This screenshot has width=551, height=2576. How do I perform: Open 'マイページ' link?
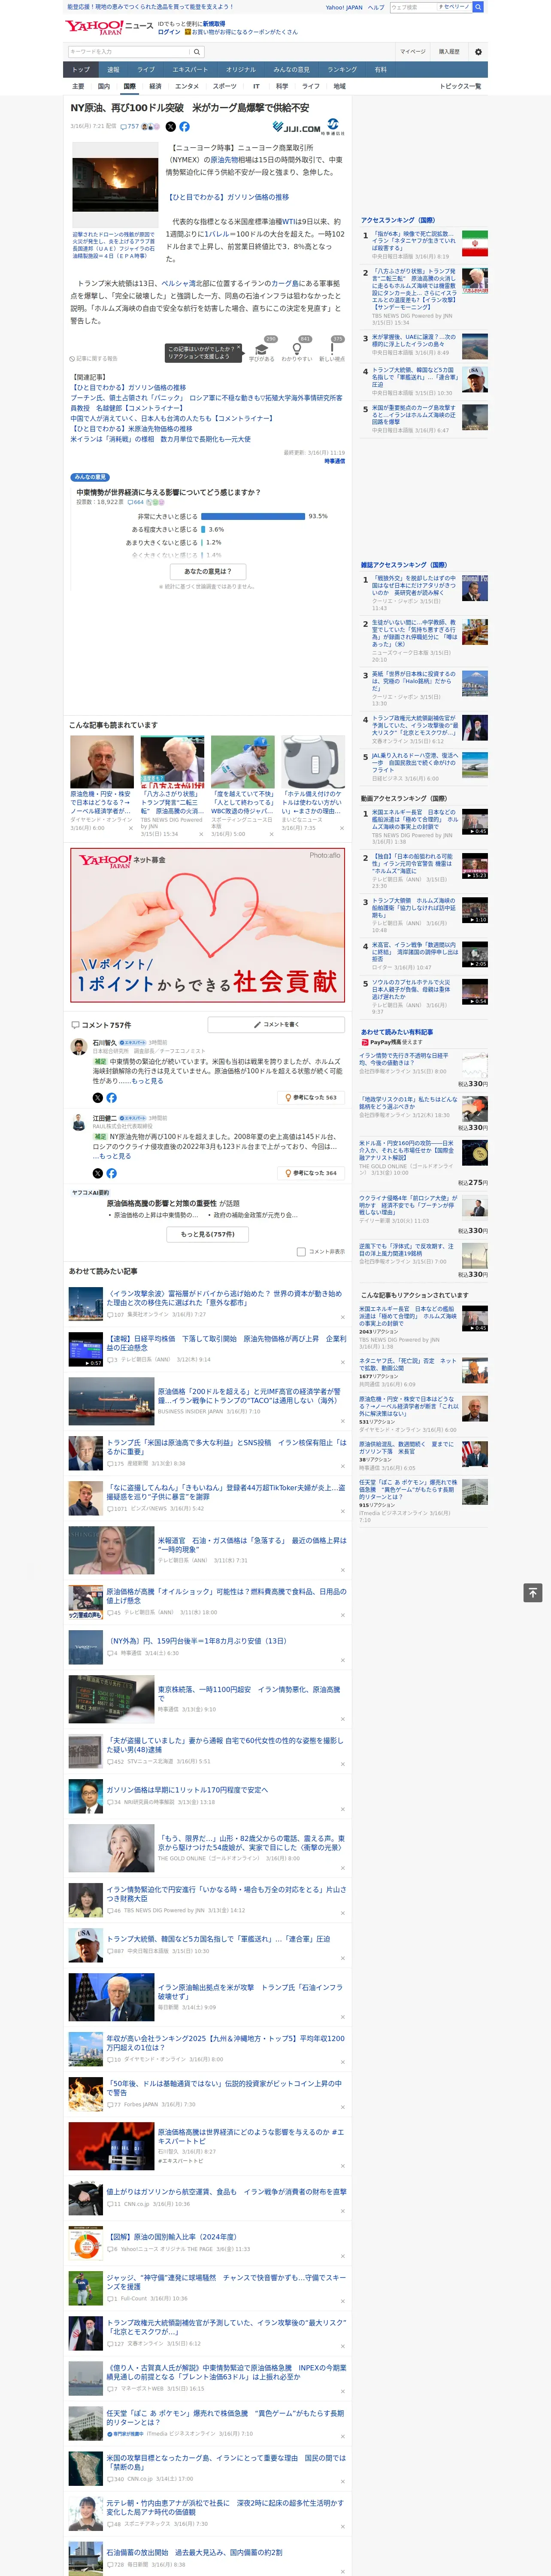(x=413, y=52)
